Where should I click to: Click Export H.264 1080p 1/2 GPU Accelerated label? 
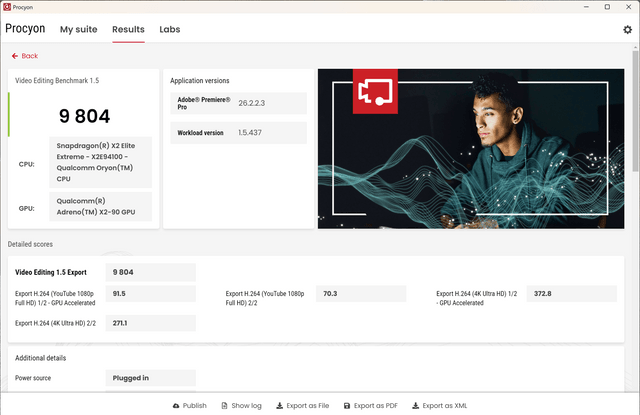[x=55, y=298]
